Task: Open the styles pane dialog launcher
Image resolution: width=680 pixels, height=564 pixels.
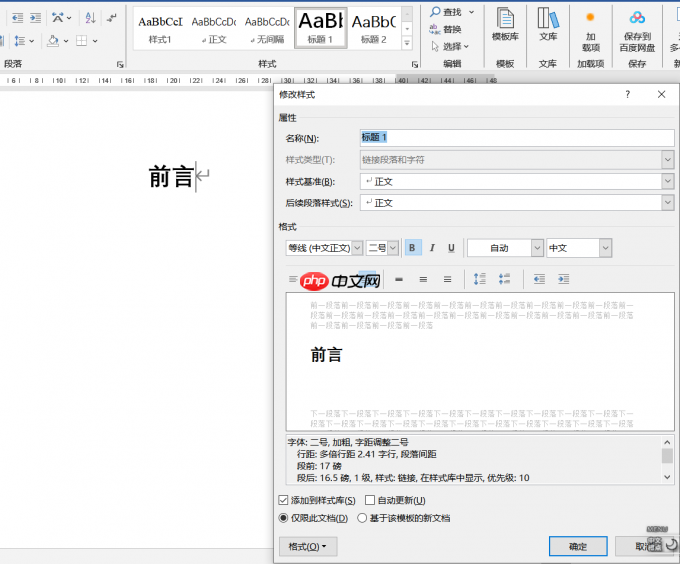Action: (415, 64)
